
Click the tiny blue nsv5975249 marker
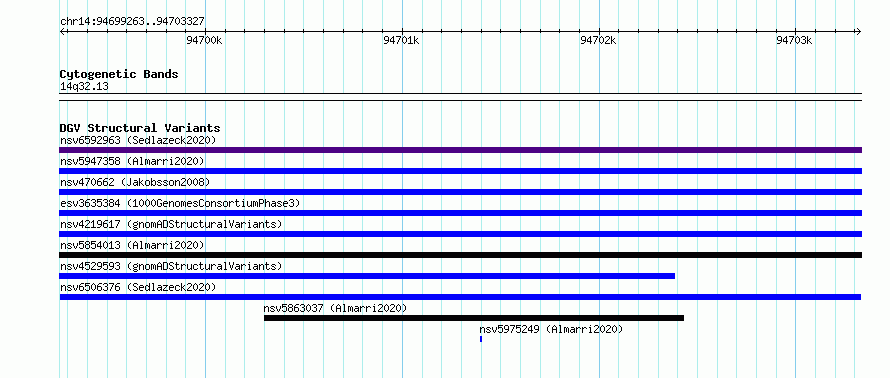pos(481,339)
